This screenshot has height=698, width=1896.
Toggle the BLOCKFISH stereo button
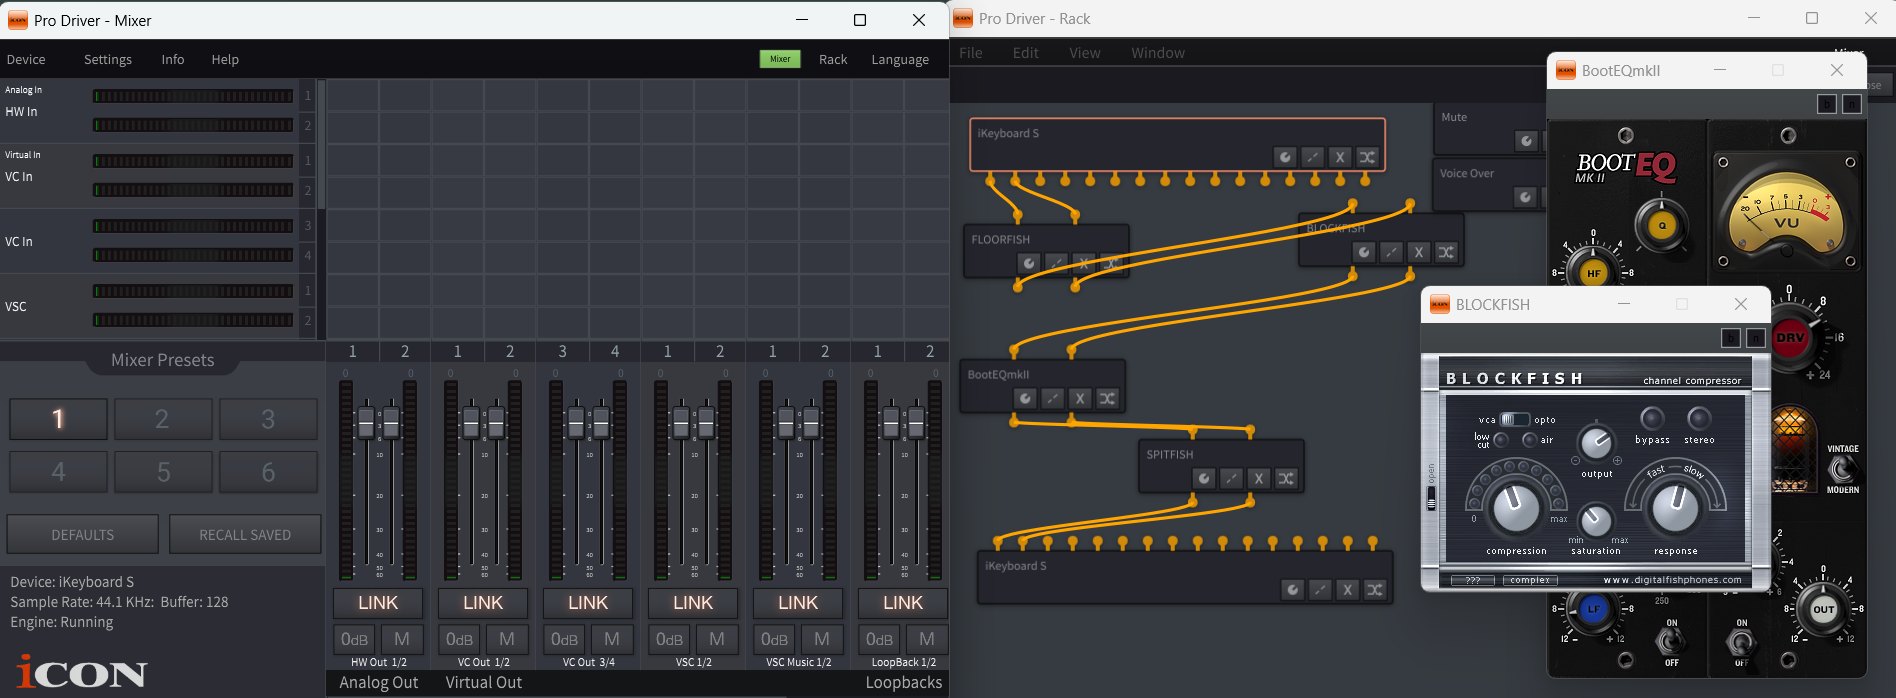(1699, 418)
